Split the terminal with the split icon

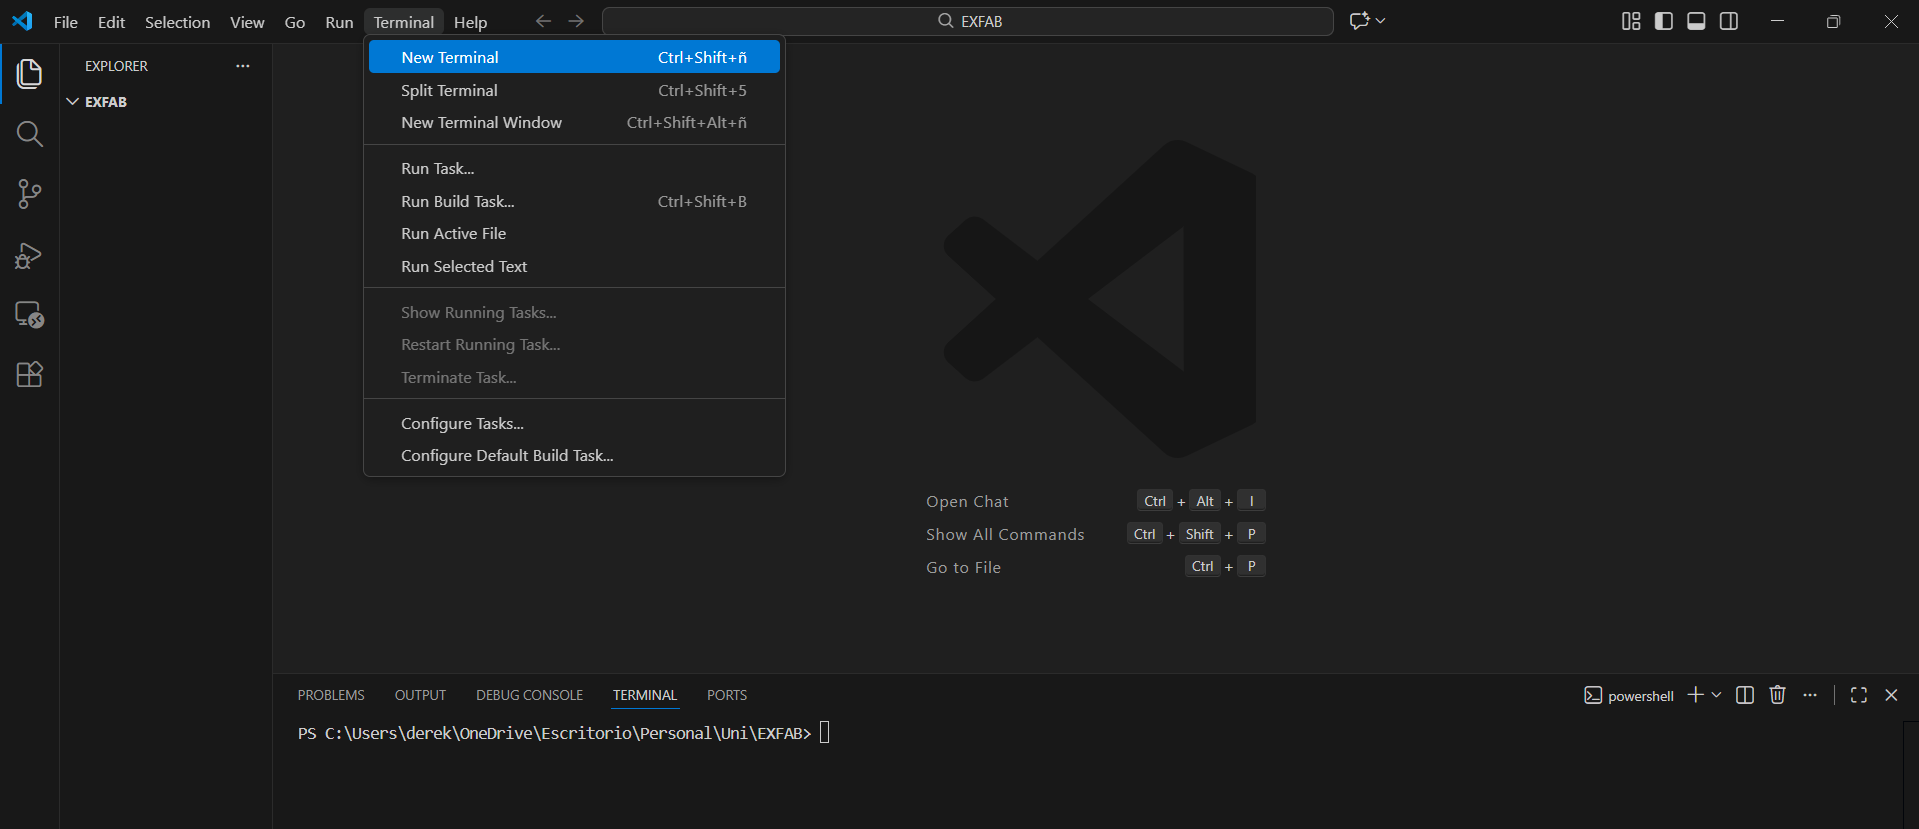pos(1745,695)
